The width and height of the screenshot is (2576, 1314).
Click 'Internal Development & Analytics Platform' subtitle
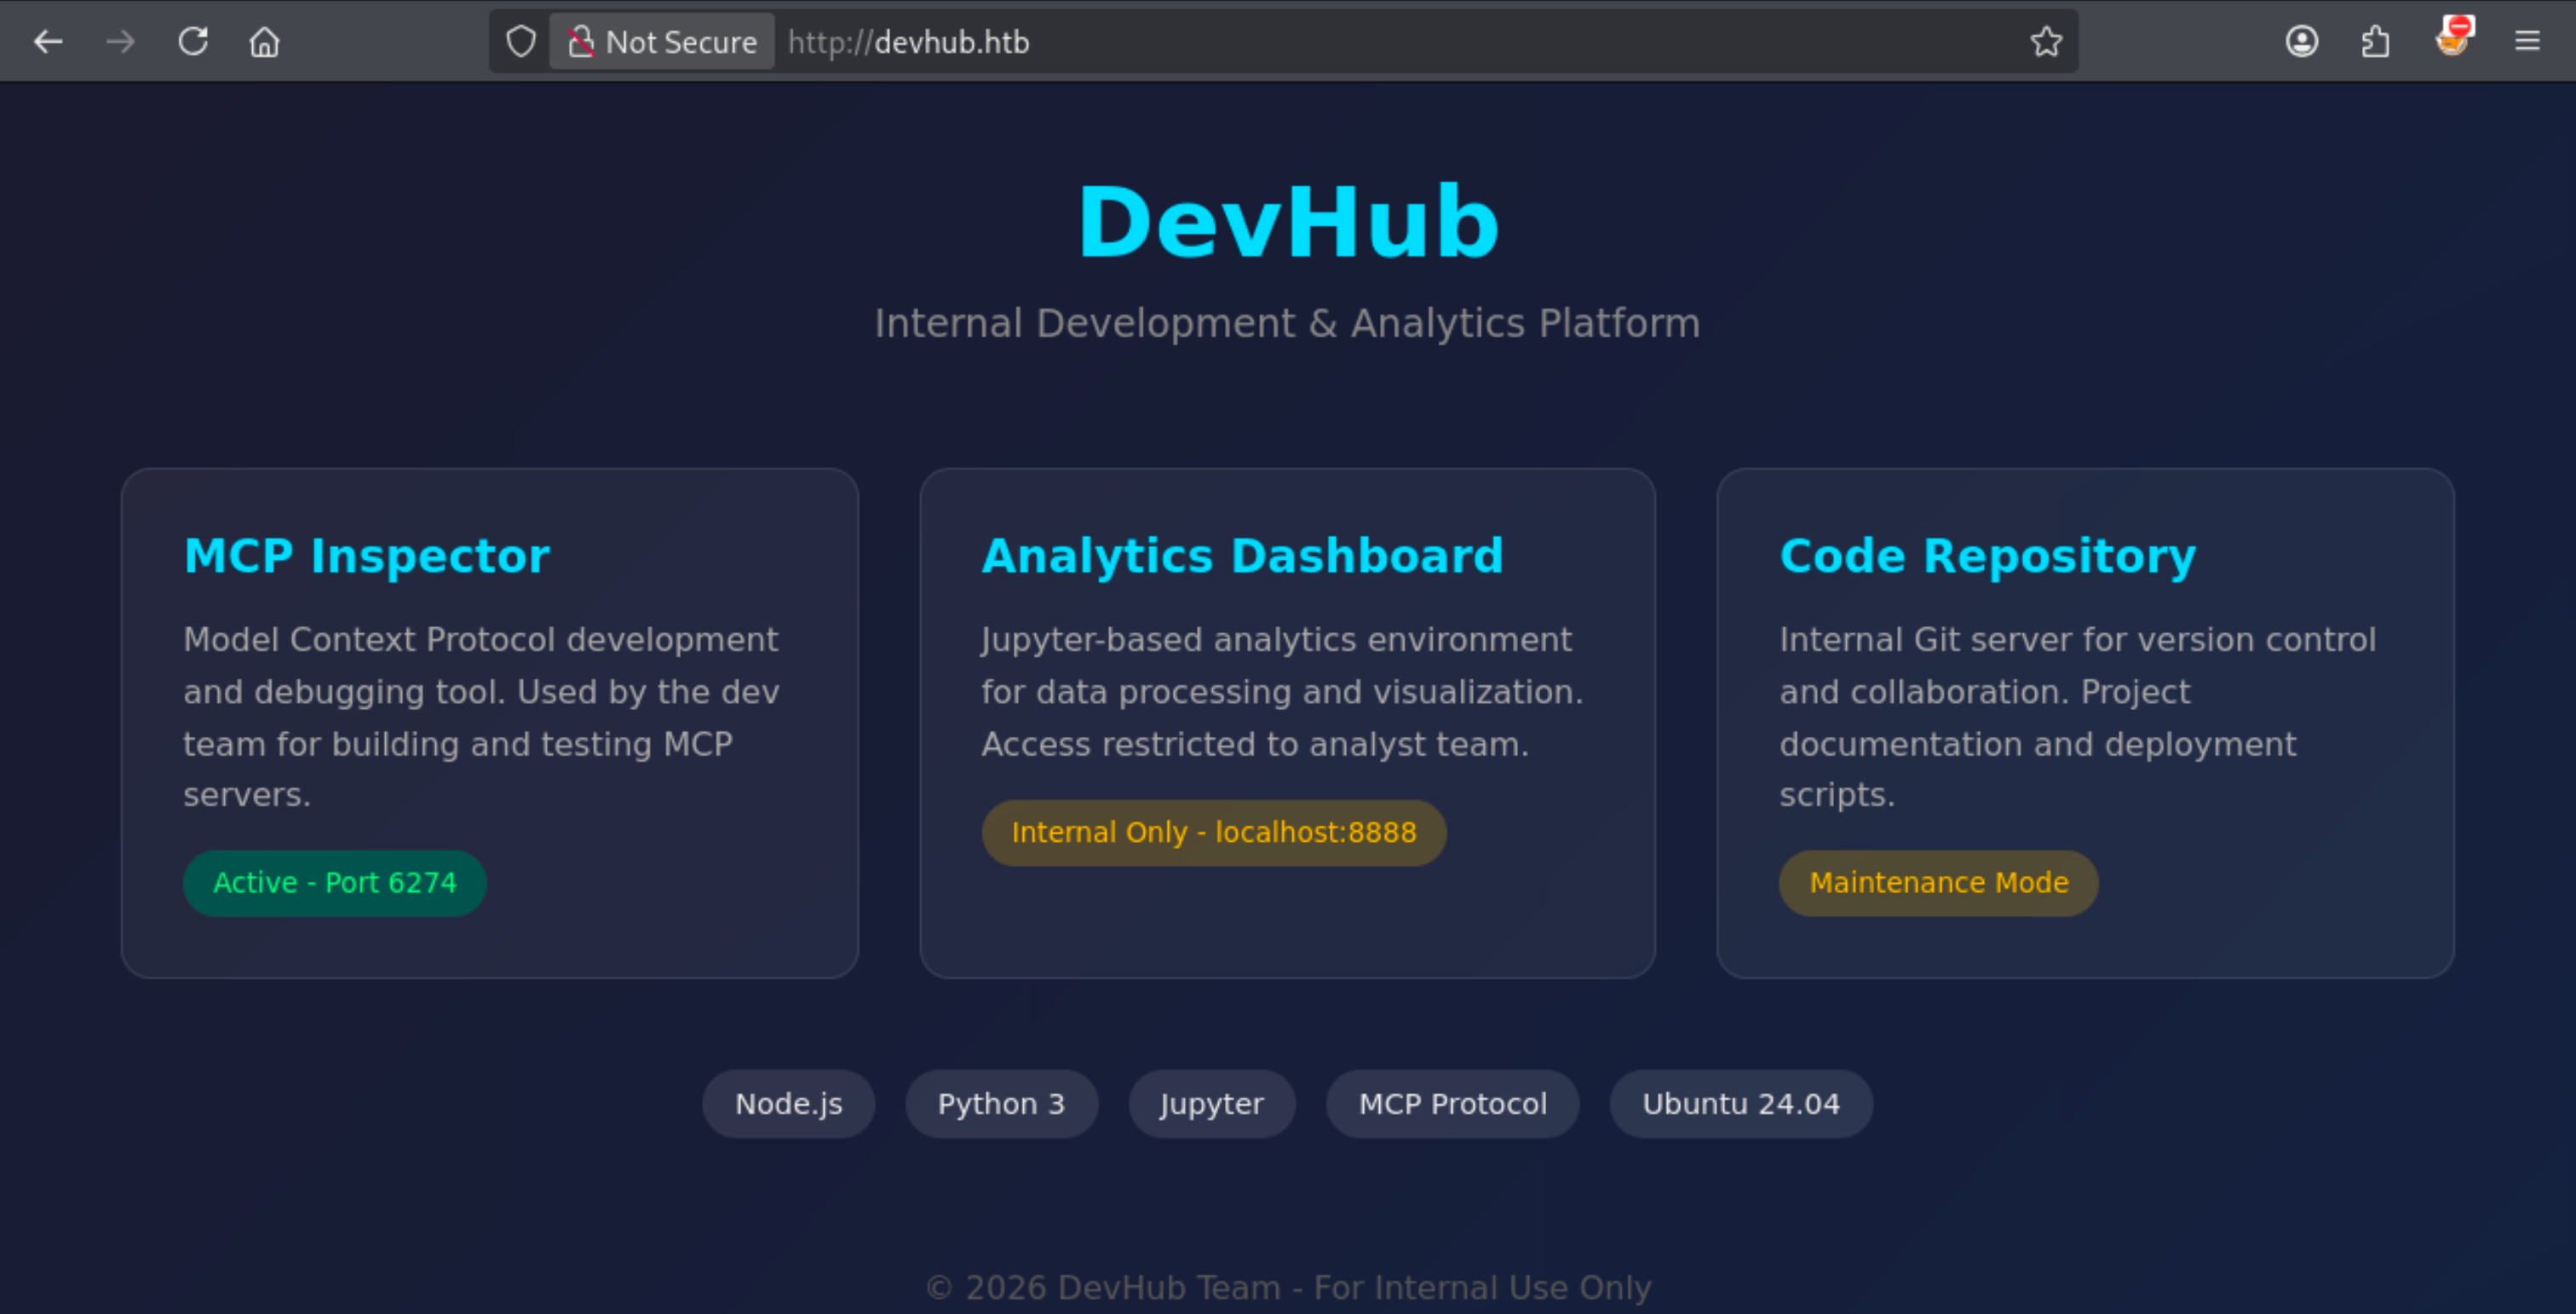[1288, 323]
